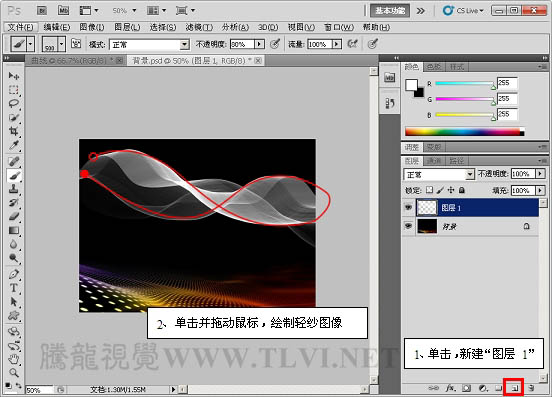Hide 图层 1 layer visibility eye
This screenshot has height=397, width=552.
(x=408, y=207)
